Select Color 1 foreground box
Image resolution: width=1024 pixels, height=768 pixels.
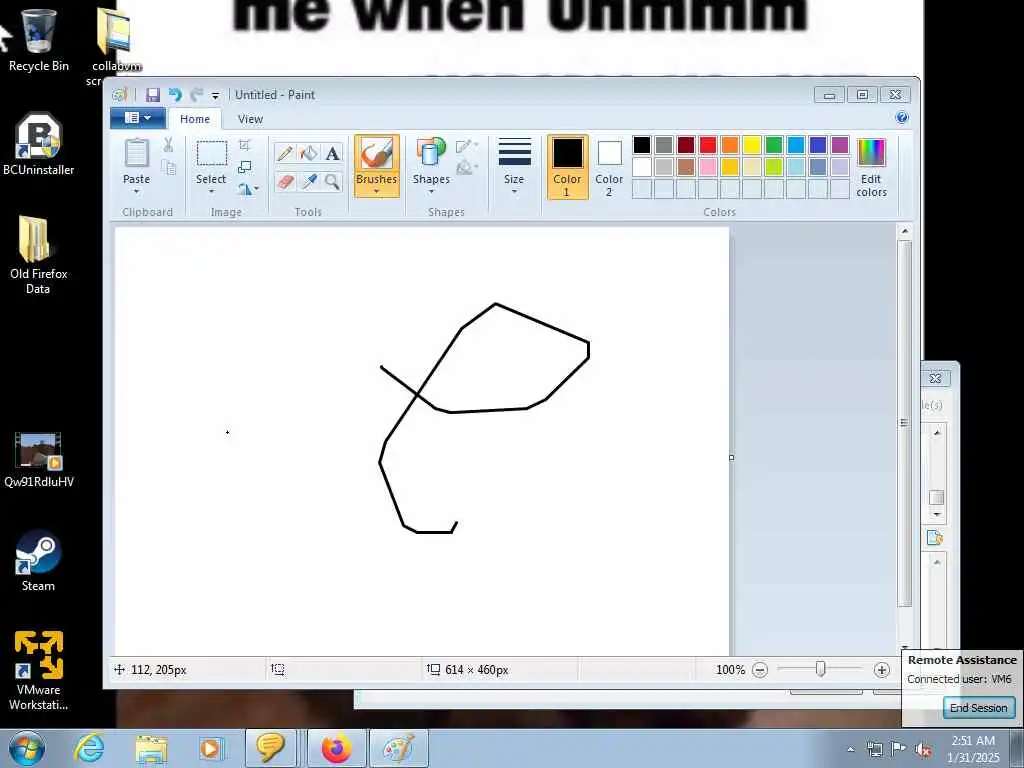(x=568, y=167)
